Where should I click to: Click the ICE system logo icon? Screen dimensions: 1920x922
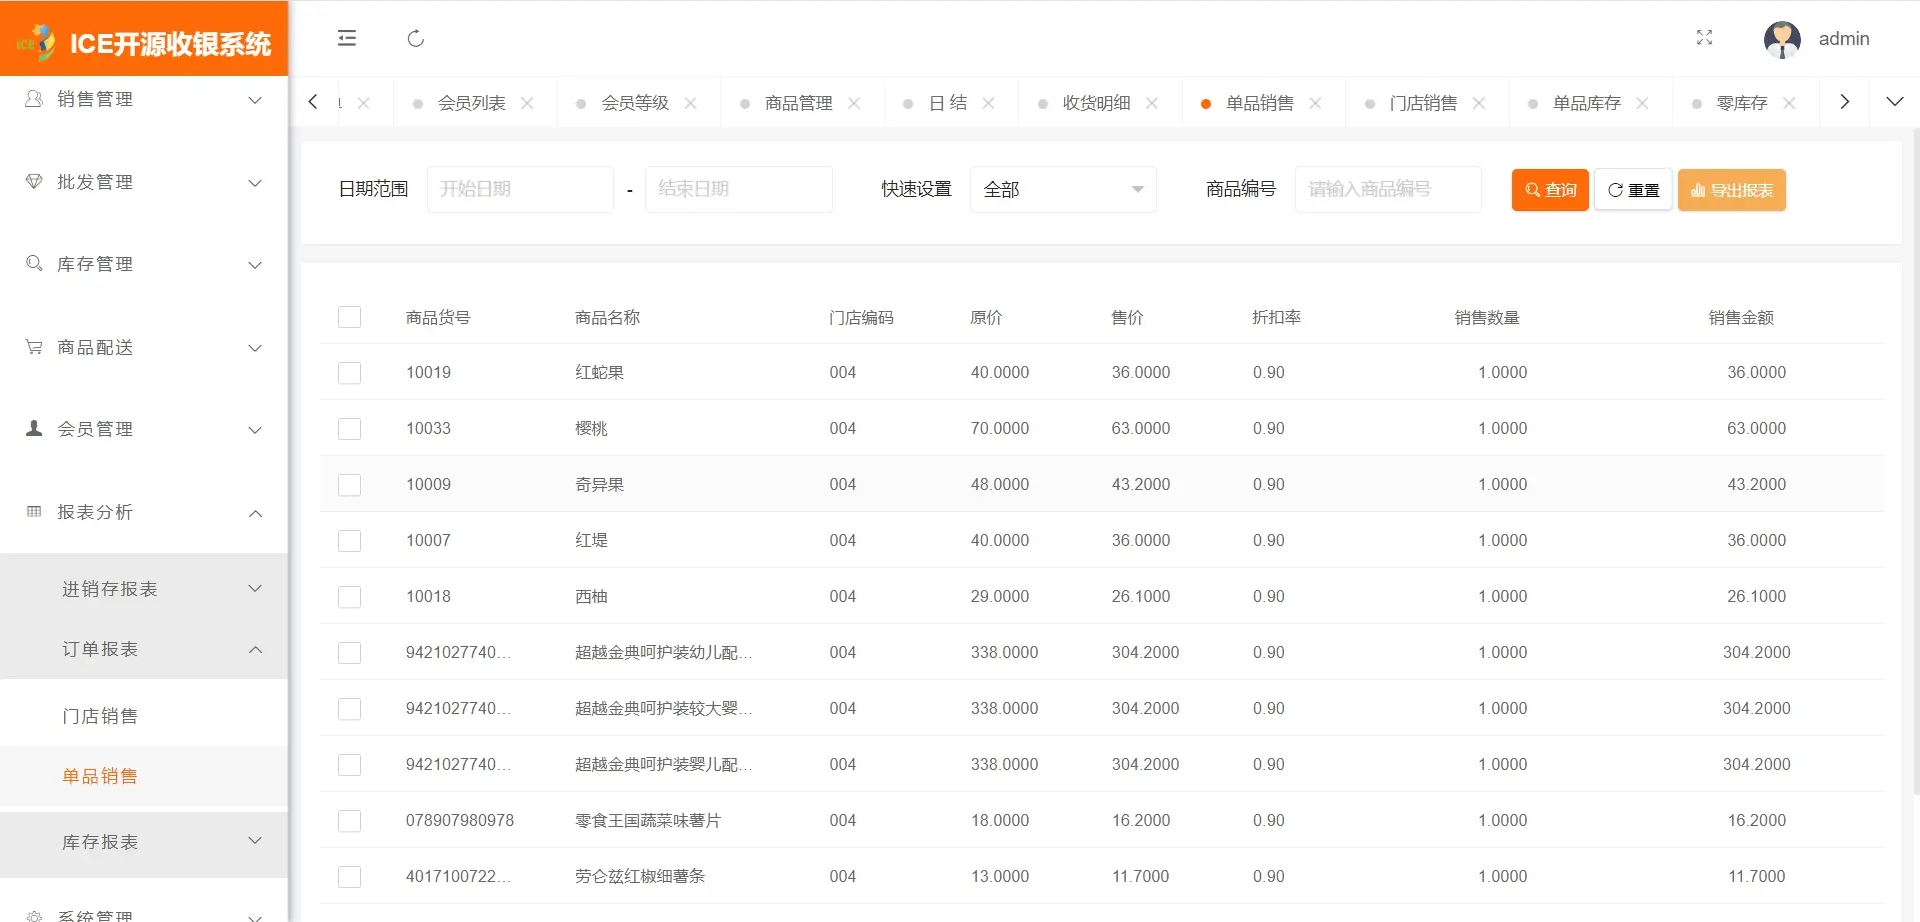36,43
